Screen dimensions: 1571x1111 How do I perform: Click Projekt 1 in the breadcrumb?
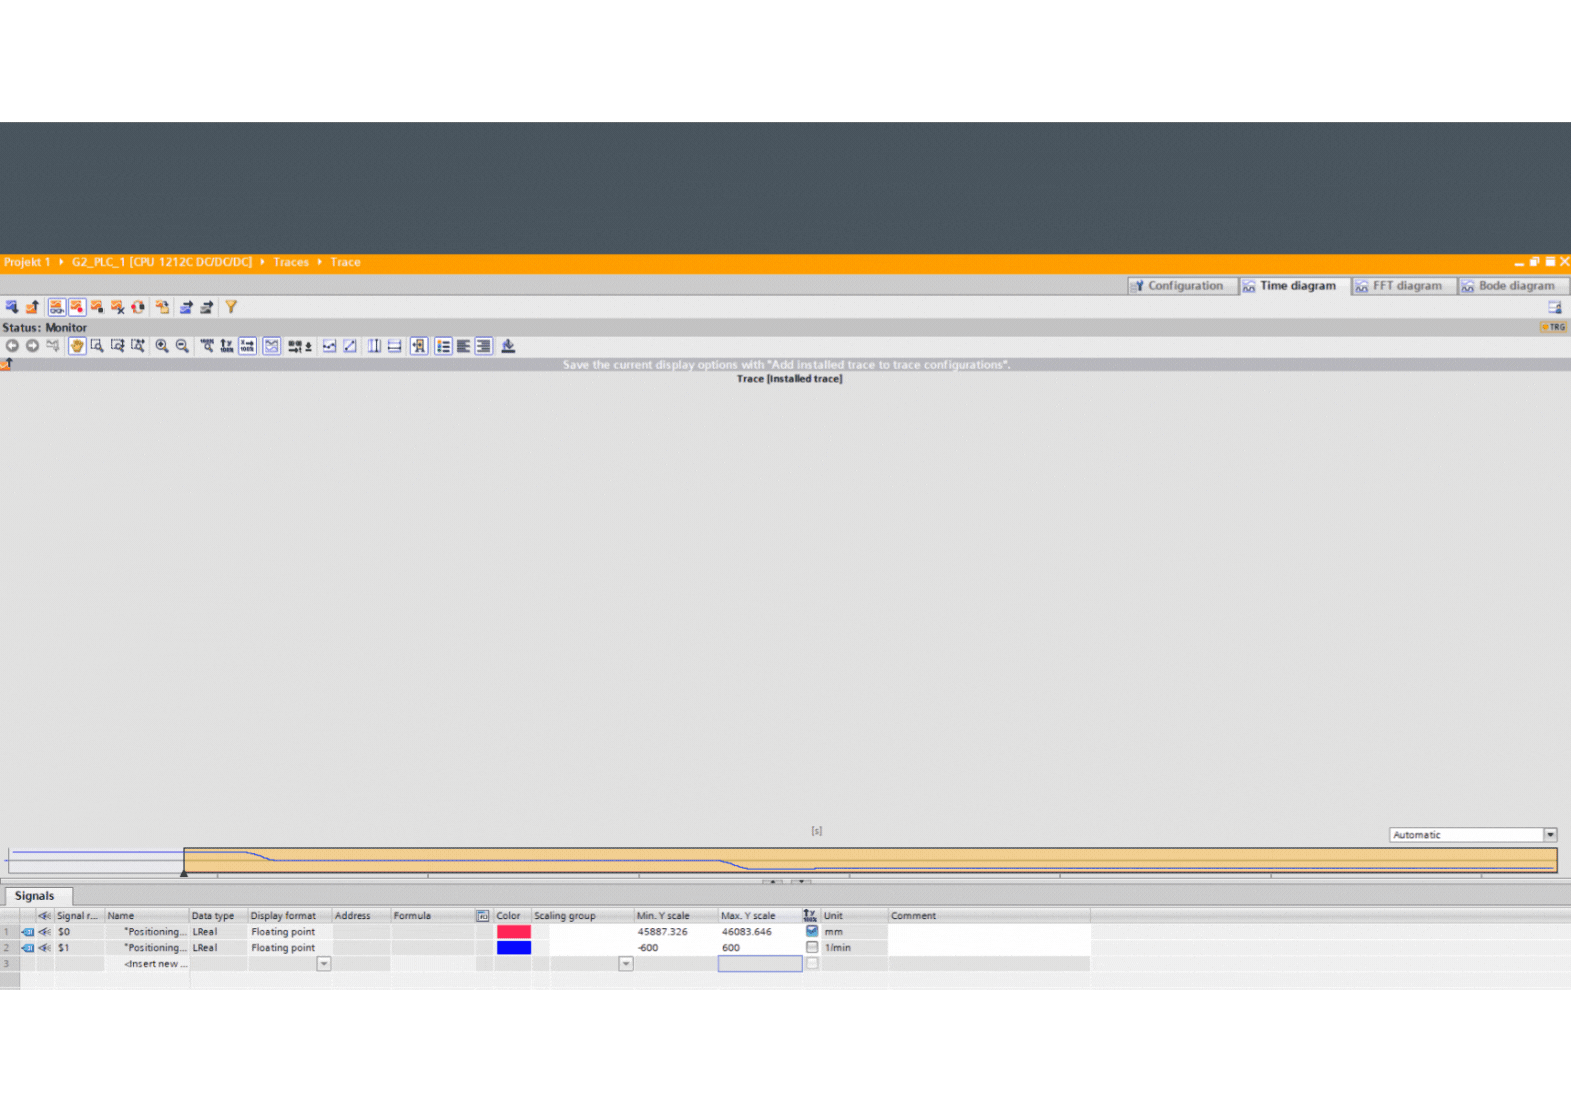(x=27, y=262)
